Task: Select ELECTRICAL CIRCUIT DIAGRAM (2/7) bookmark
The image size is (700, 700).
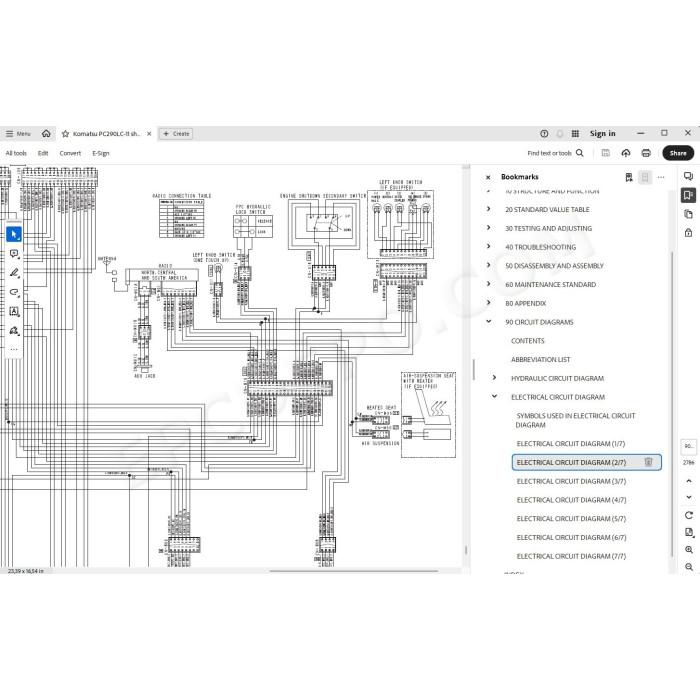Action: (x=571, y=462)
